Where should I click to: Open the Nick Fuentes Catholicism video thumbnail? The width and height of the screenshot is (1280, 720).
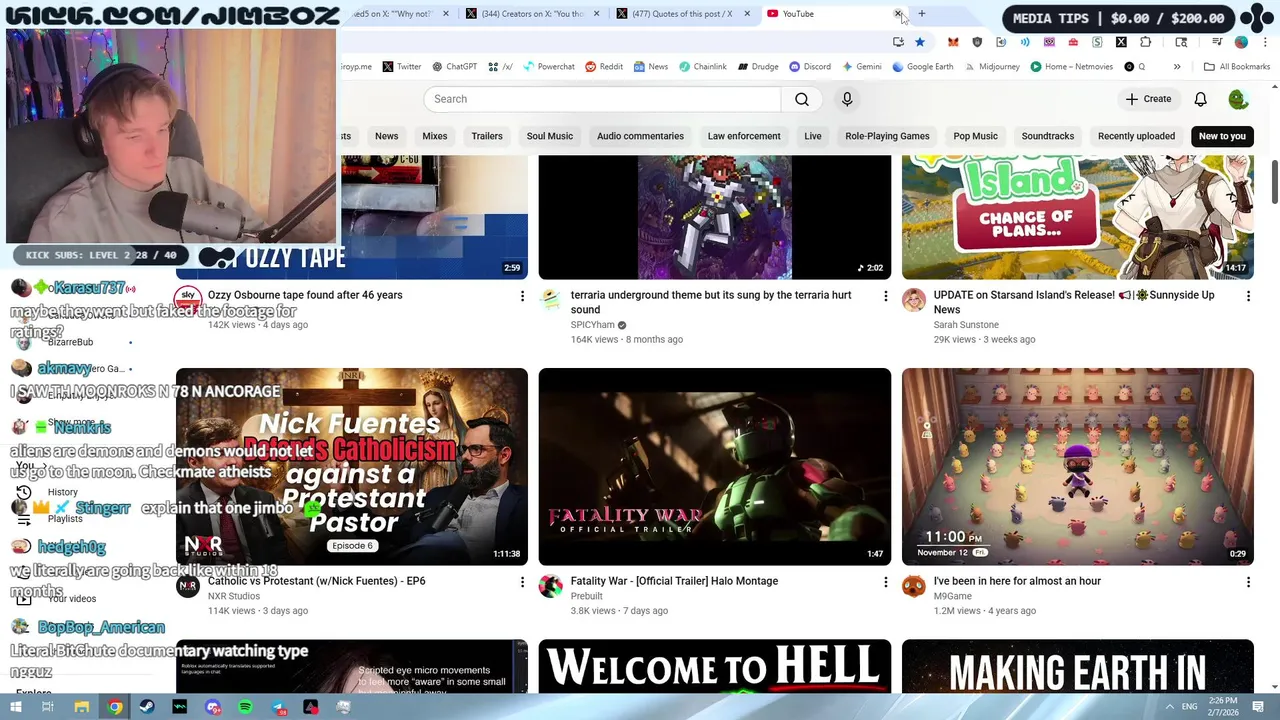(352, 467)
